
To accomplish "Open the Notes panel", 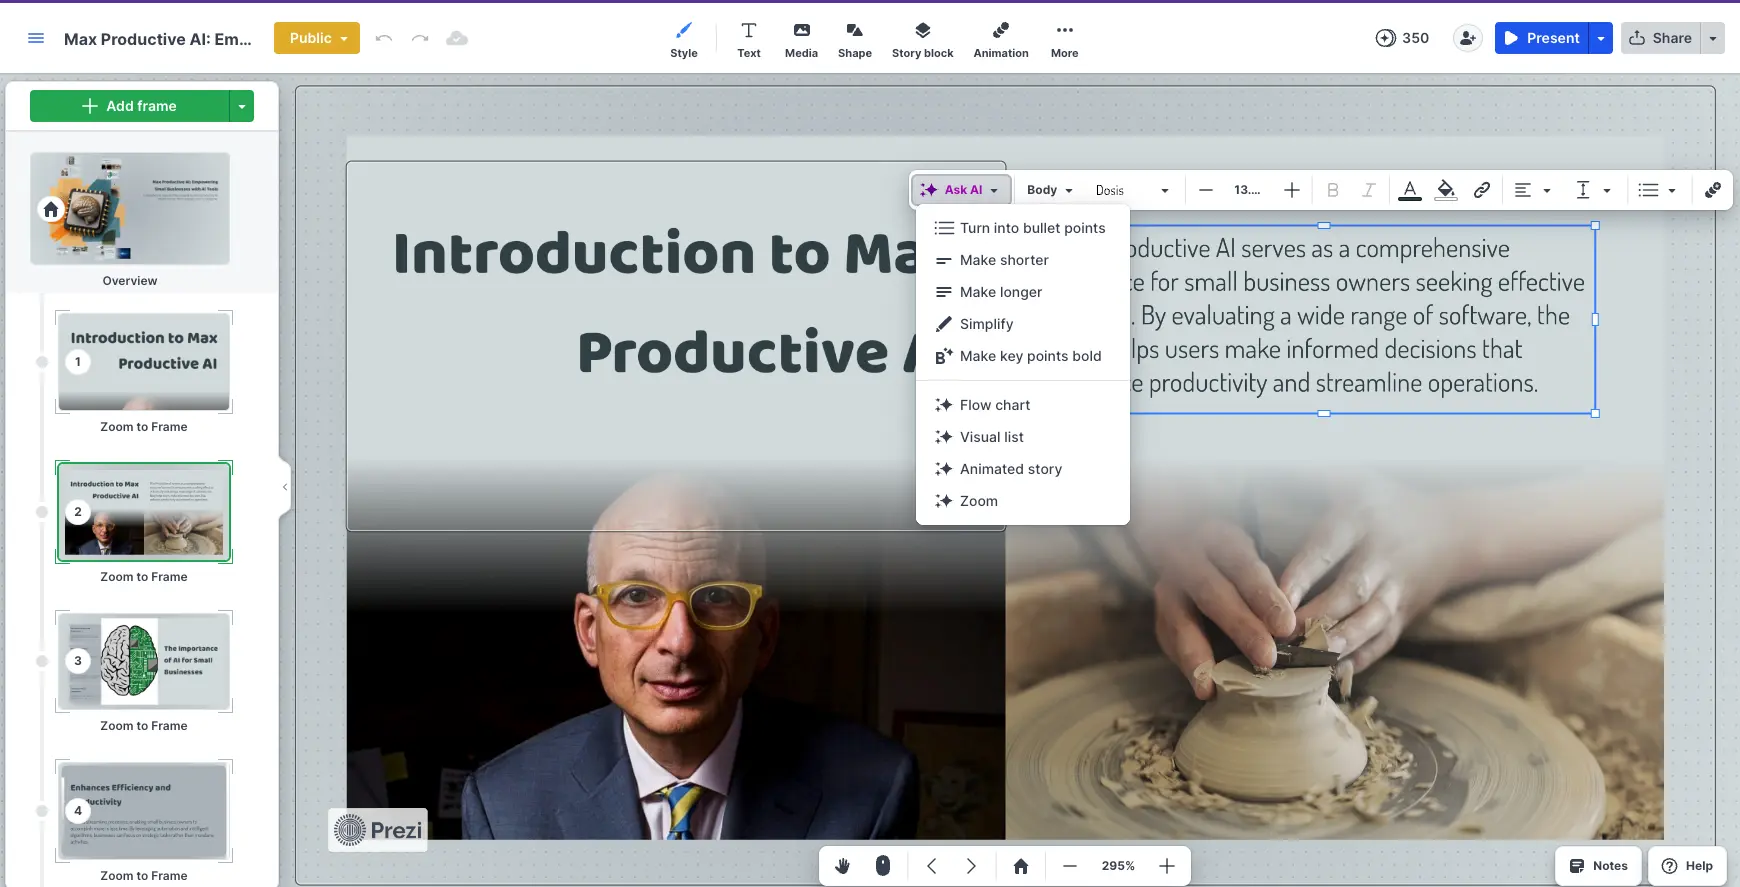I will click(x=1599, y=866).
